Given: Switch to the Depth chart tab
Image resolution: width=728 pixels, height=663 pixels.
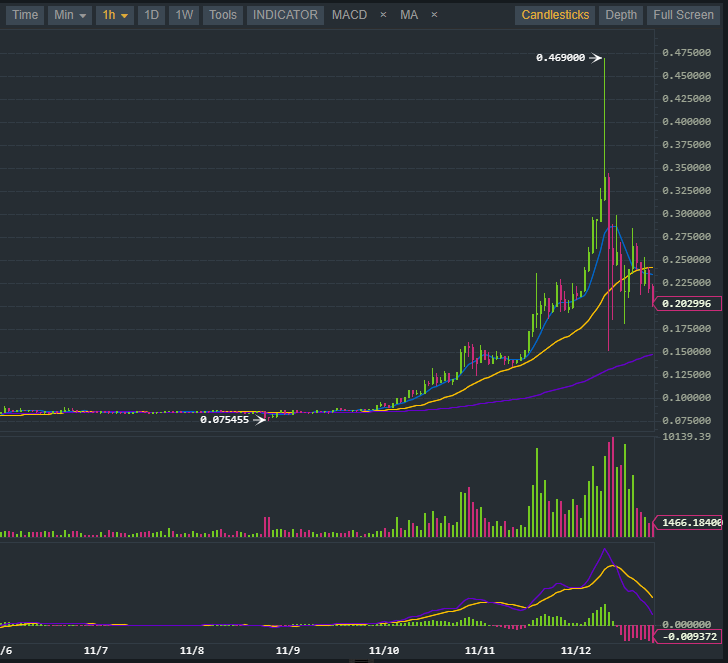Looking at the screenshot, I should (621, 15).
